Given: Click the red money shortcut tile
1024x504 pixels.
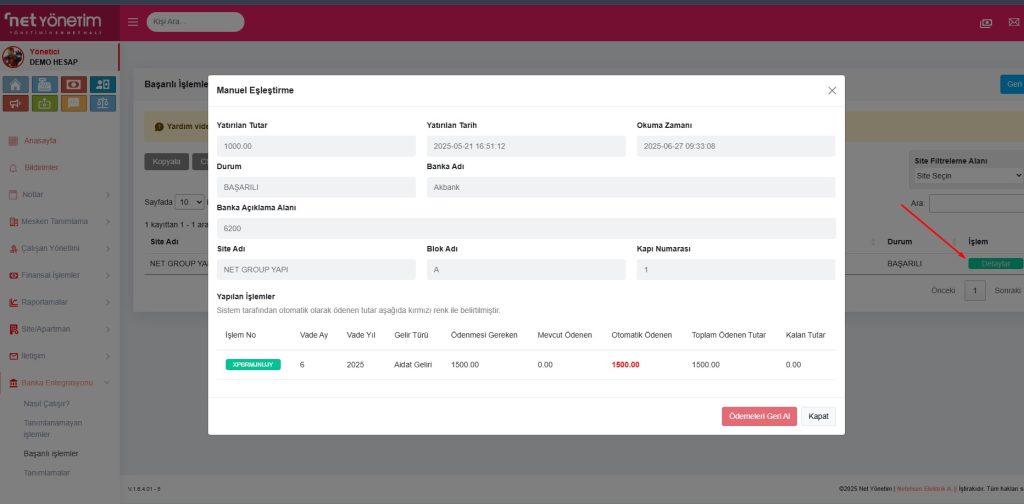Looking at the screenshot, I should [73, 85].
